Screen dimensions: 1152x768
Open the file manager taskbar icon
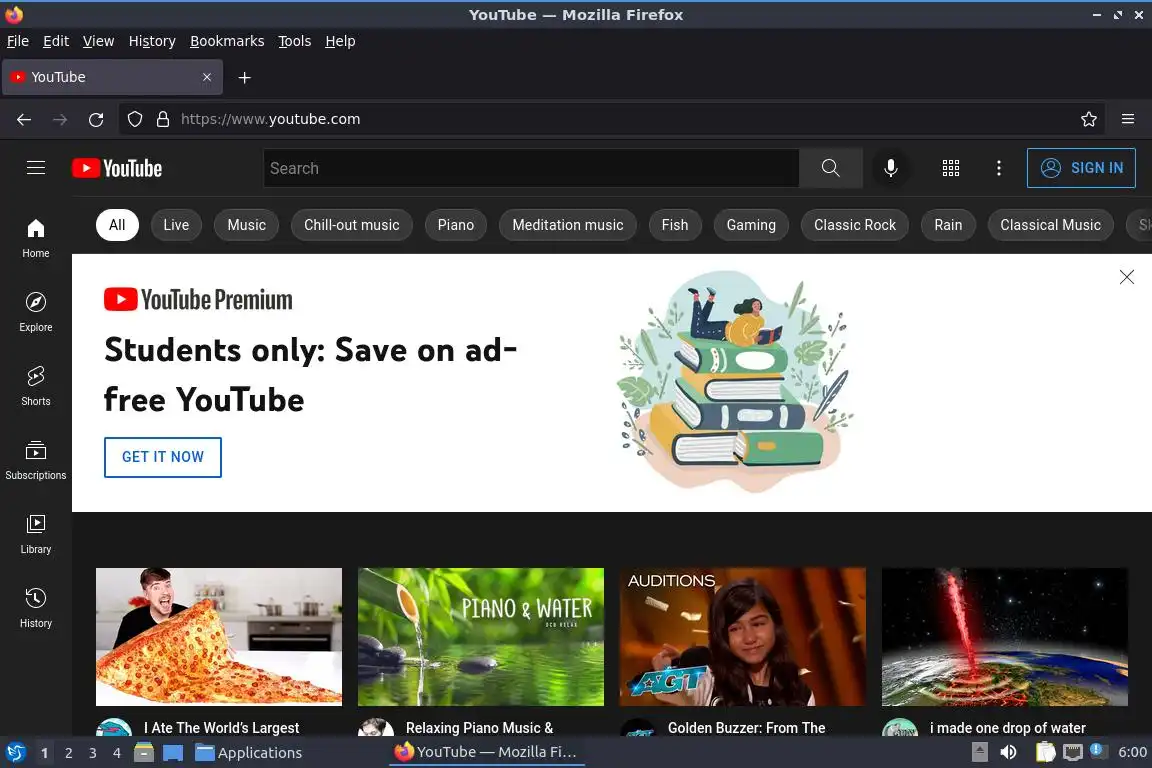(144, 752)
